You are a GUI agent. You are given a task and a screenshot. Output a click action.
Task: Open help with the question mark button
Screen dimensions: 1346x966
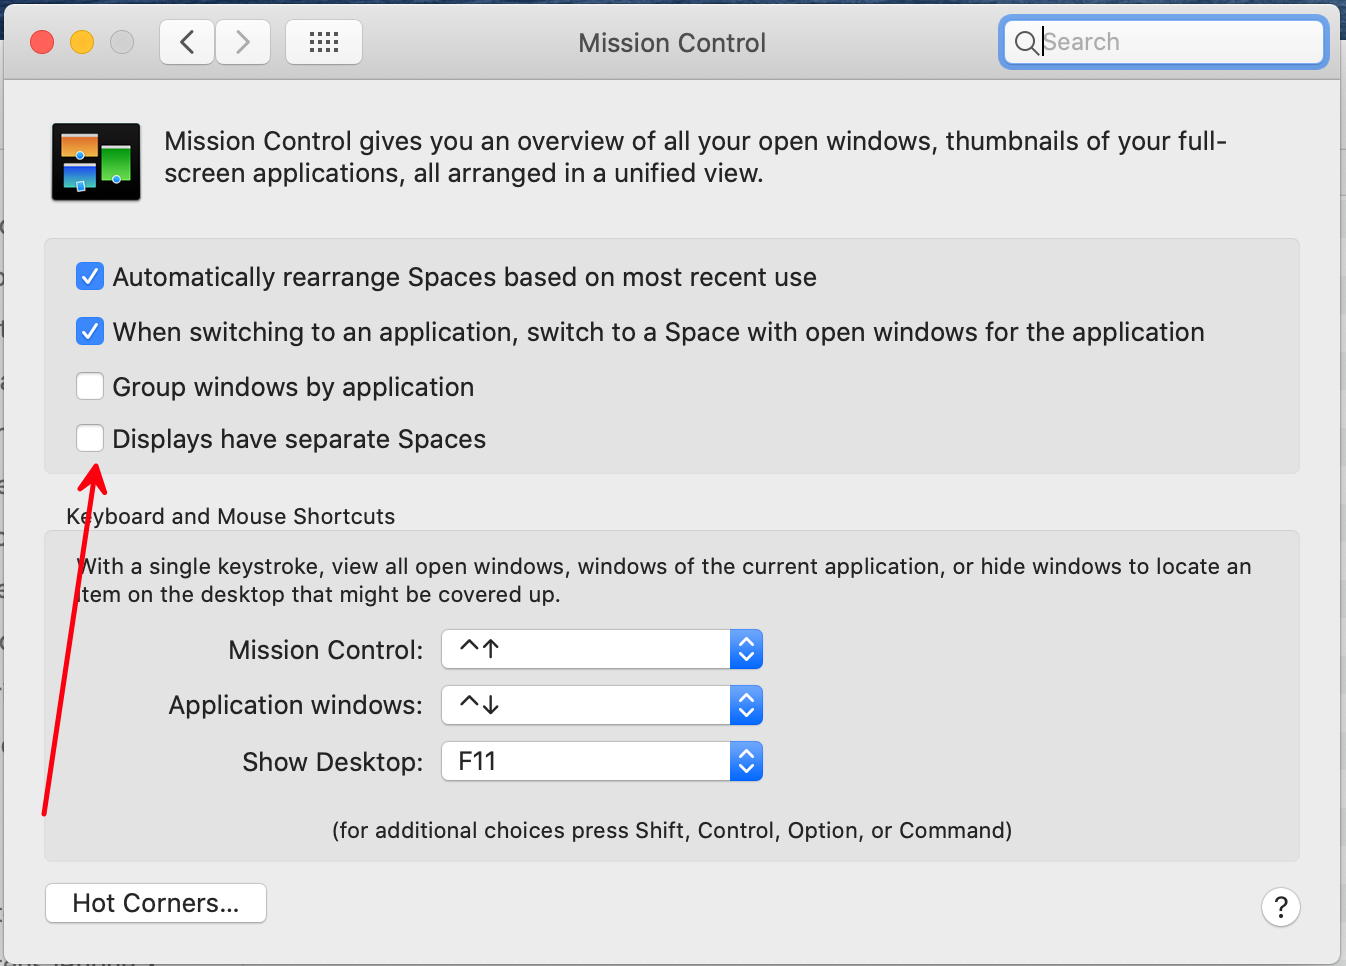[x=1281, y=907]
